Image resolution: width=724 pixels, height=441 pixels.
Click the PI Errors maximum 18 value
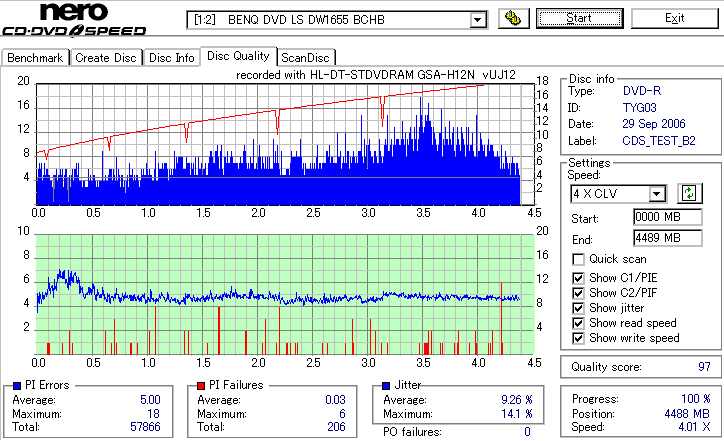coord(153,414)
